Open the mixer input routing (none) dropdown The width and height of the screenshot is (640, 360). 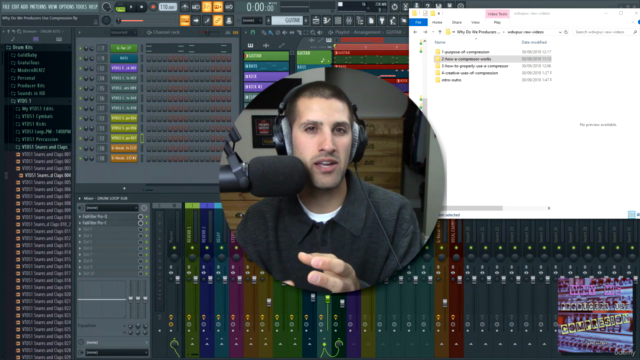(111, 208)
